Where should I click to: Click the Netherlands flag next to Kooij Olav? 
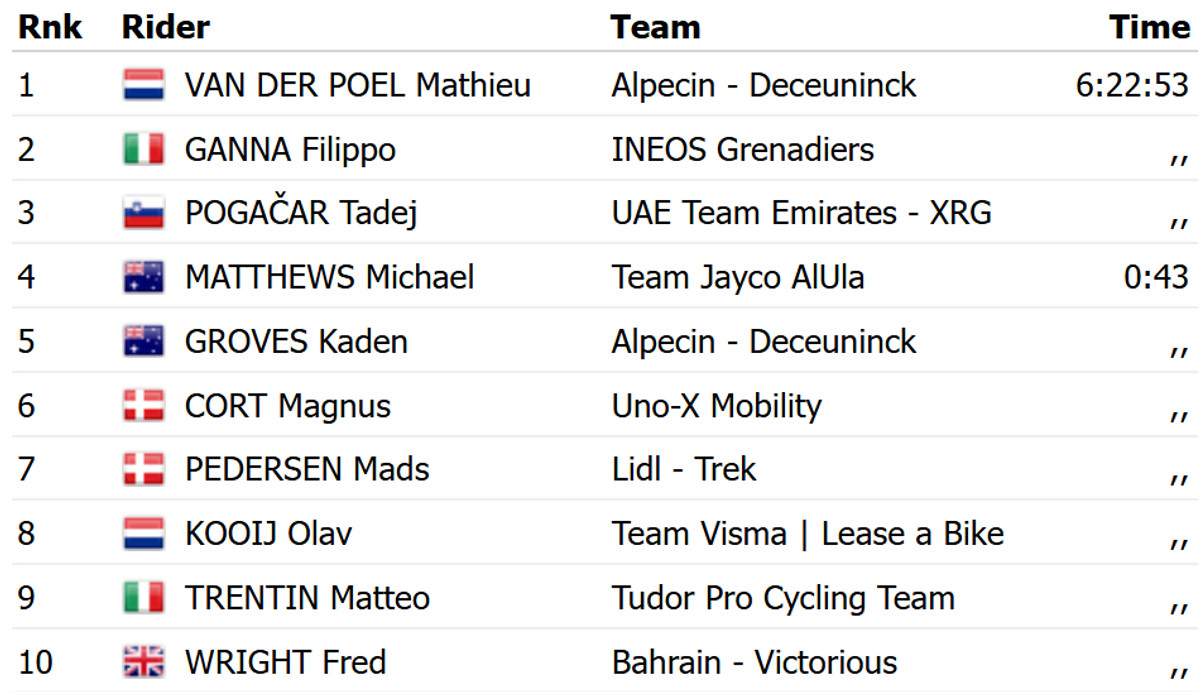(144, 534)
